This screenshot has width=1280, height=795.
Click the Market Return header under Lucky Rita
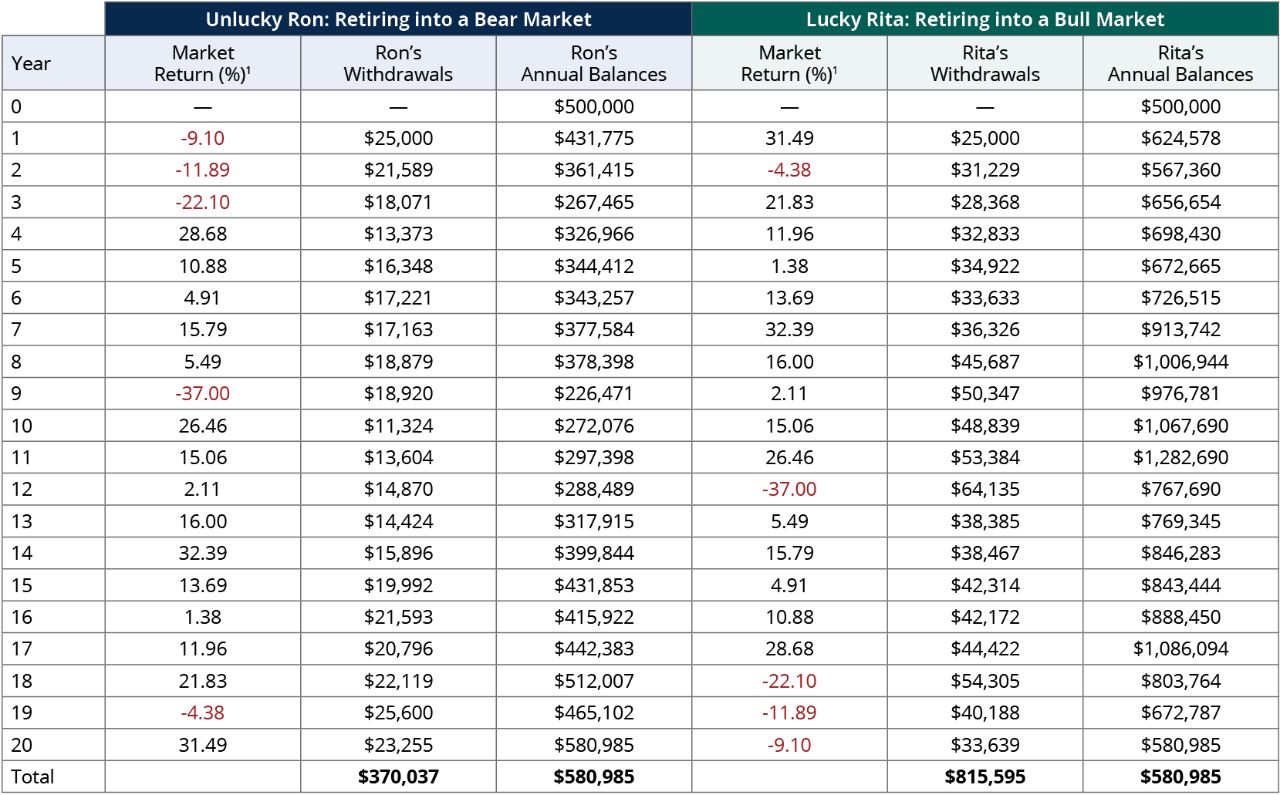789,63
